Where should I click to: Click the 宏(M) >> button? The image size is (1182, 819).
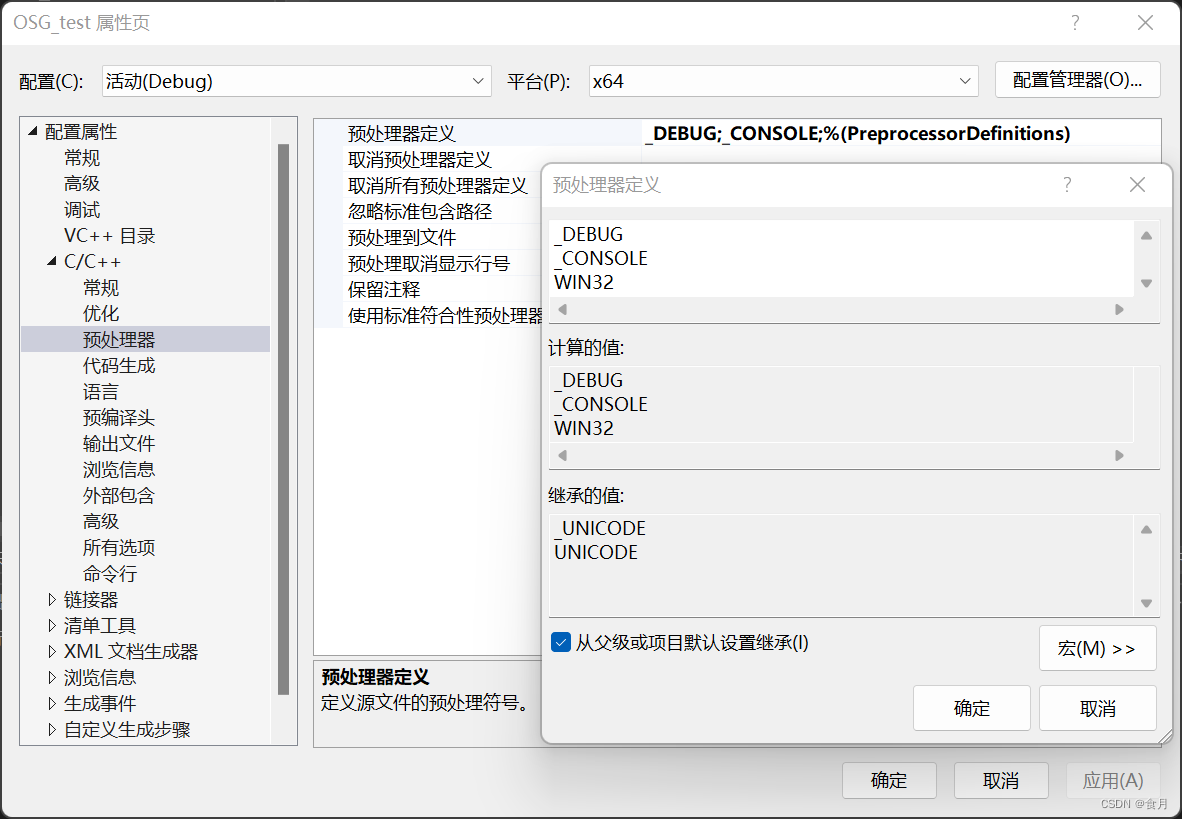click(x=1097, y=648)
